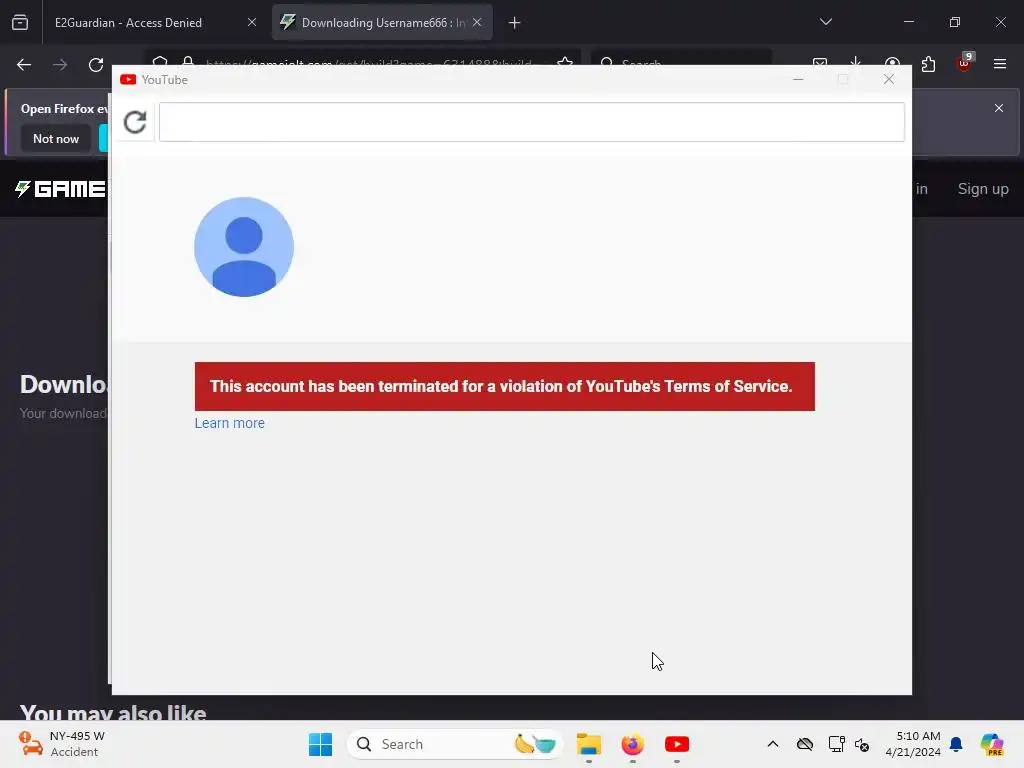Image resolution: width=1024 pixels, height=768 pixels.
Task: Open a new Firefox tab
Action: tap(515, 23)
